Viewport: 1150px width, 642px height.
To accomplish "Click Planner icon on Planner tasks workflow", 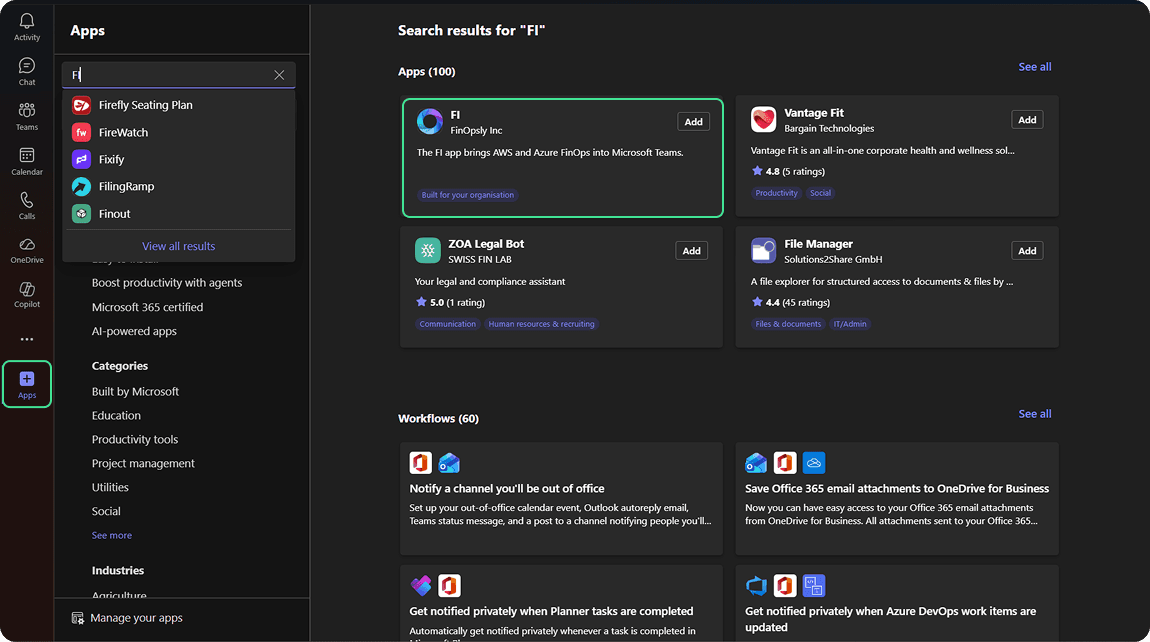I will click(421, 586).
